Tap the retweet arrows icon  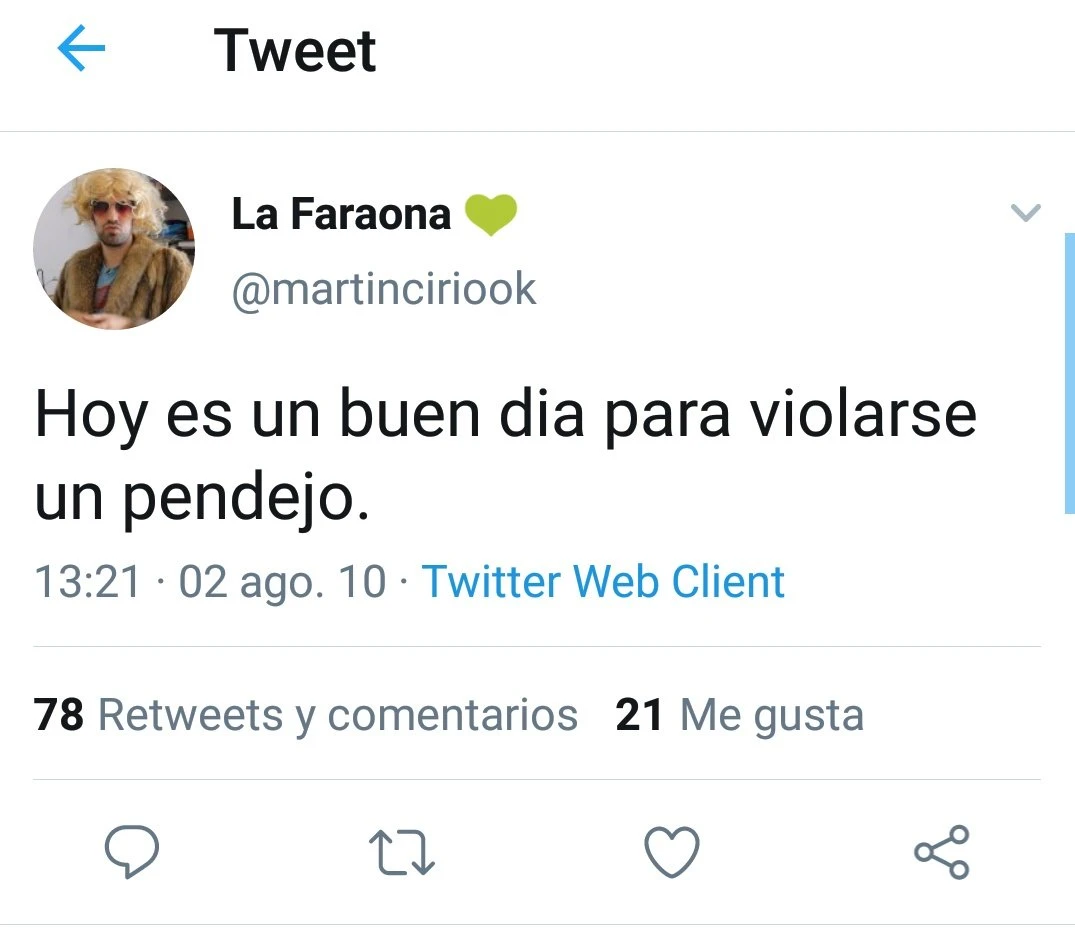pyautogui.click(x=402, y=853)
